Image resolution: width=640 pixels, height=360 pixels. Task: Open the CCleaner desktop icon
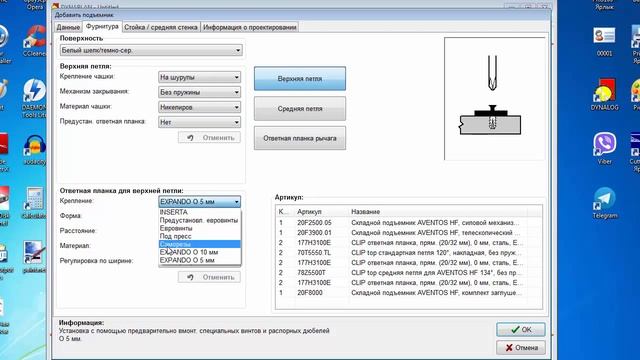tap(34, 40)
